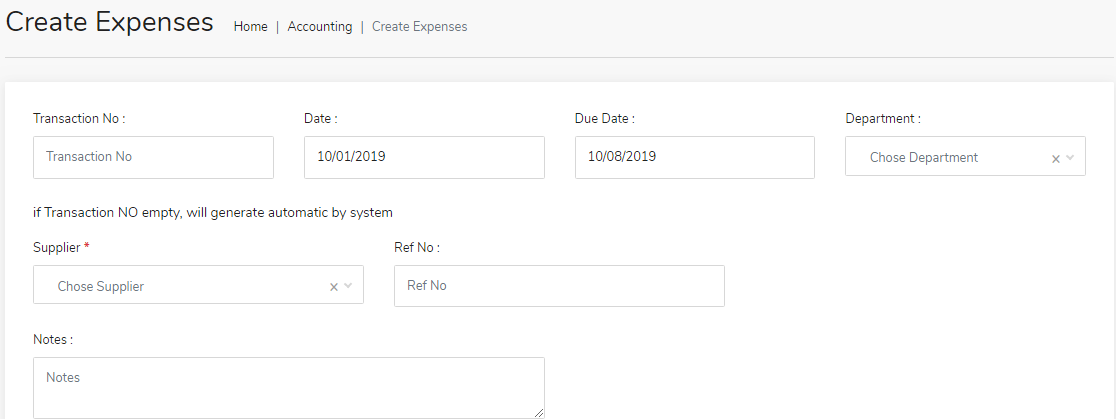This screenshot has width=1116, height=419.
Task: Click the Create Expenses breadcrumb item
Action: (x=419, y=27)
